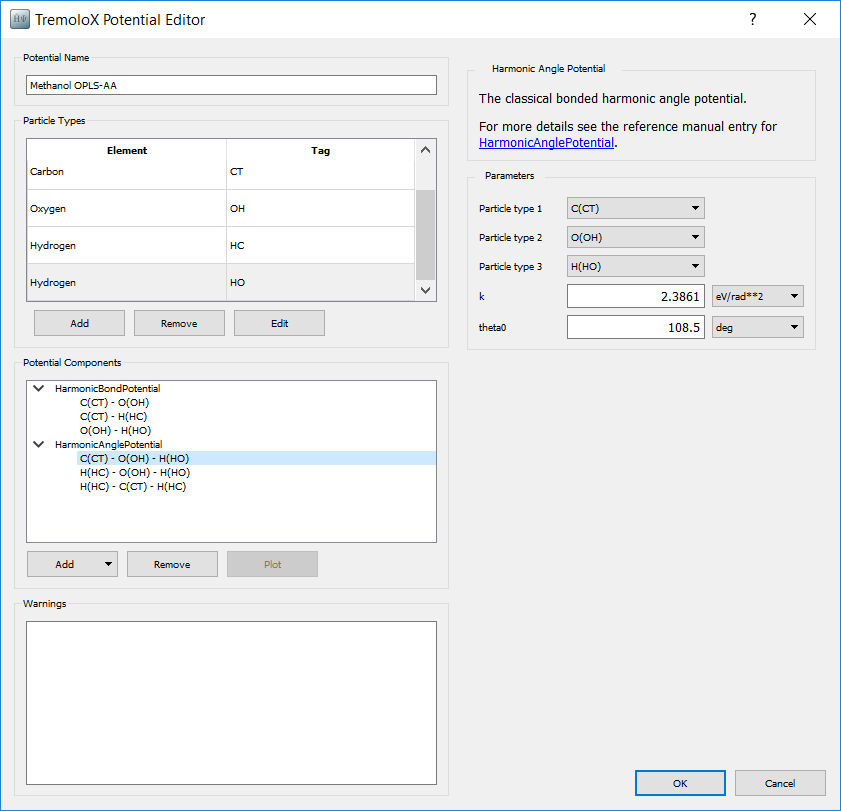Remove the selected potential component
The height and width of the screenshot is (811, 841).
[172, 564]
